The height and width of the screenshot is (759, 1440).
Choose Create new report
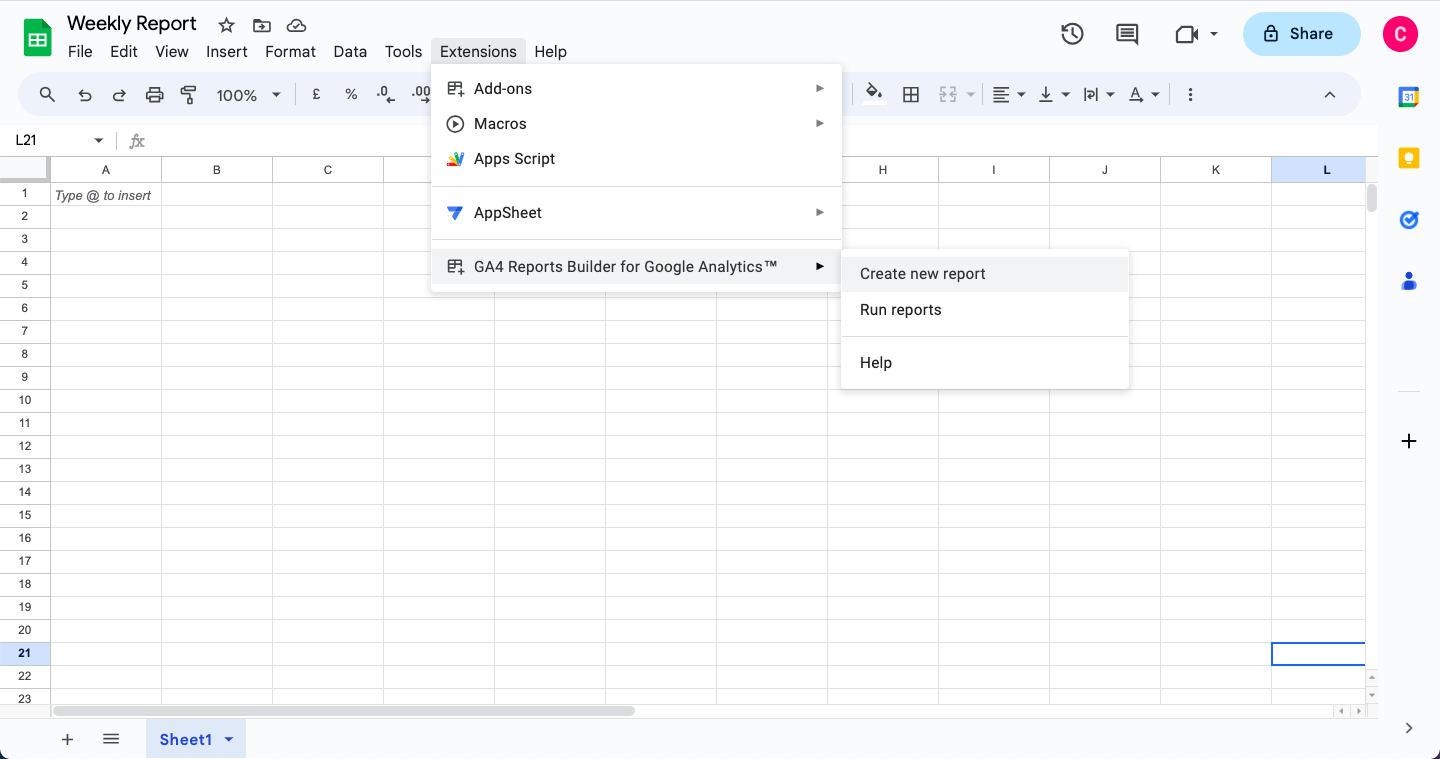(x=985, y=274)
